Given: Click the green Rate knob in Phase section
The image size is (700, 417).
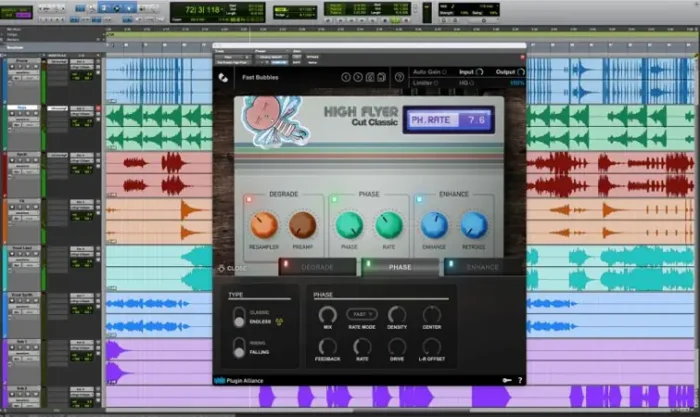Looking at the screenshot, I should tap(388, 225).
